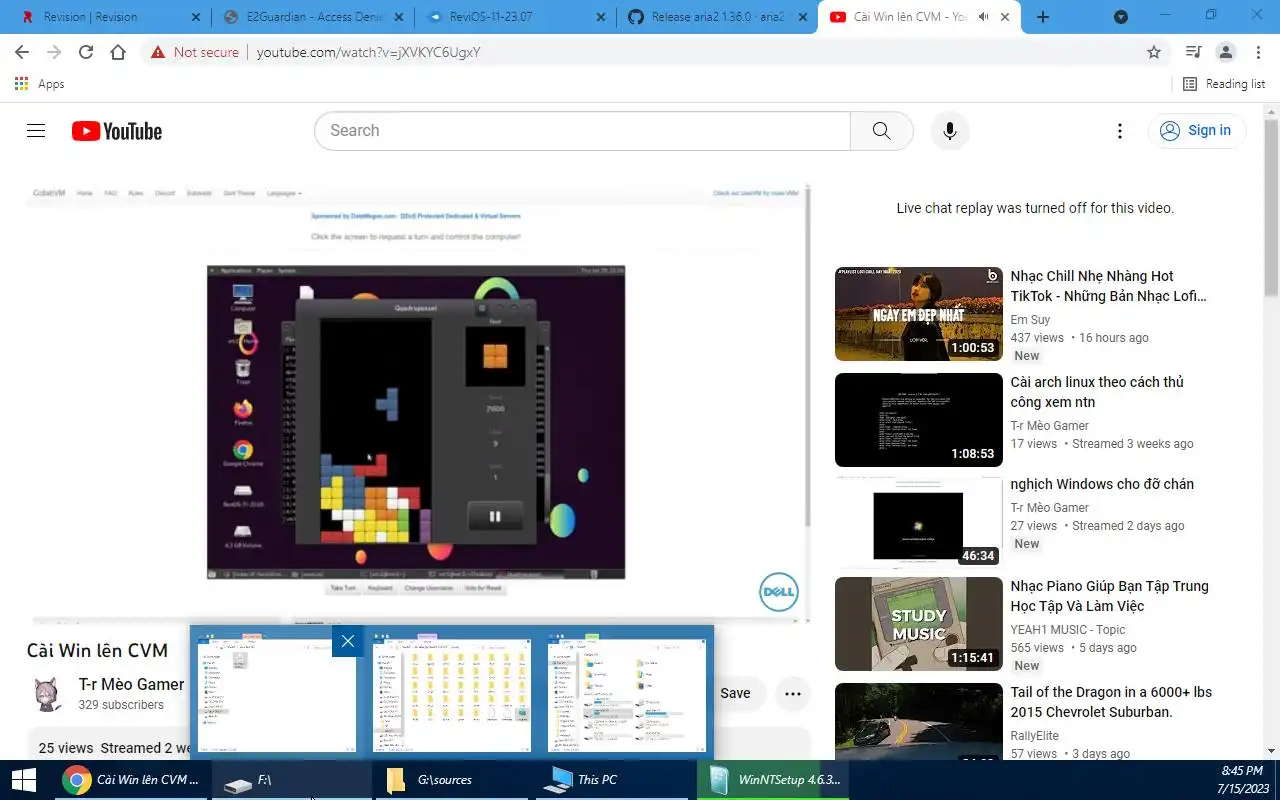1280x800 pixels.
Task: Open the YouTube hamburger guide menu
Action: 36,131
